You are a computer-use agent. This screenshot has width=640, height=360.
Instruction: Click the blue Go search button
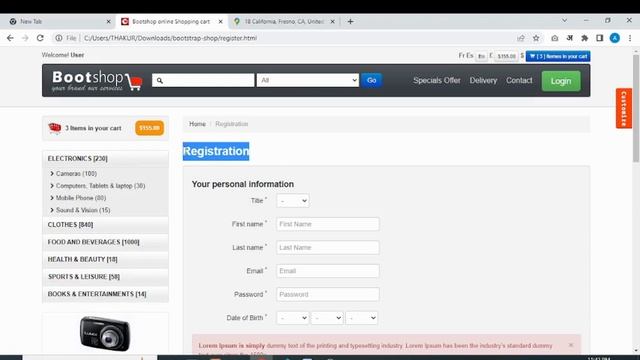[371, 80]
